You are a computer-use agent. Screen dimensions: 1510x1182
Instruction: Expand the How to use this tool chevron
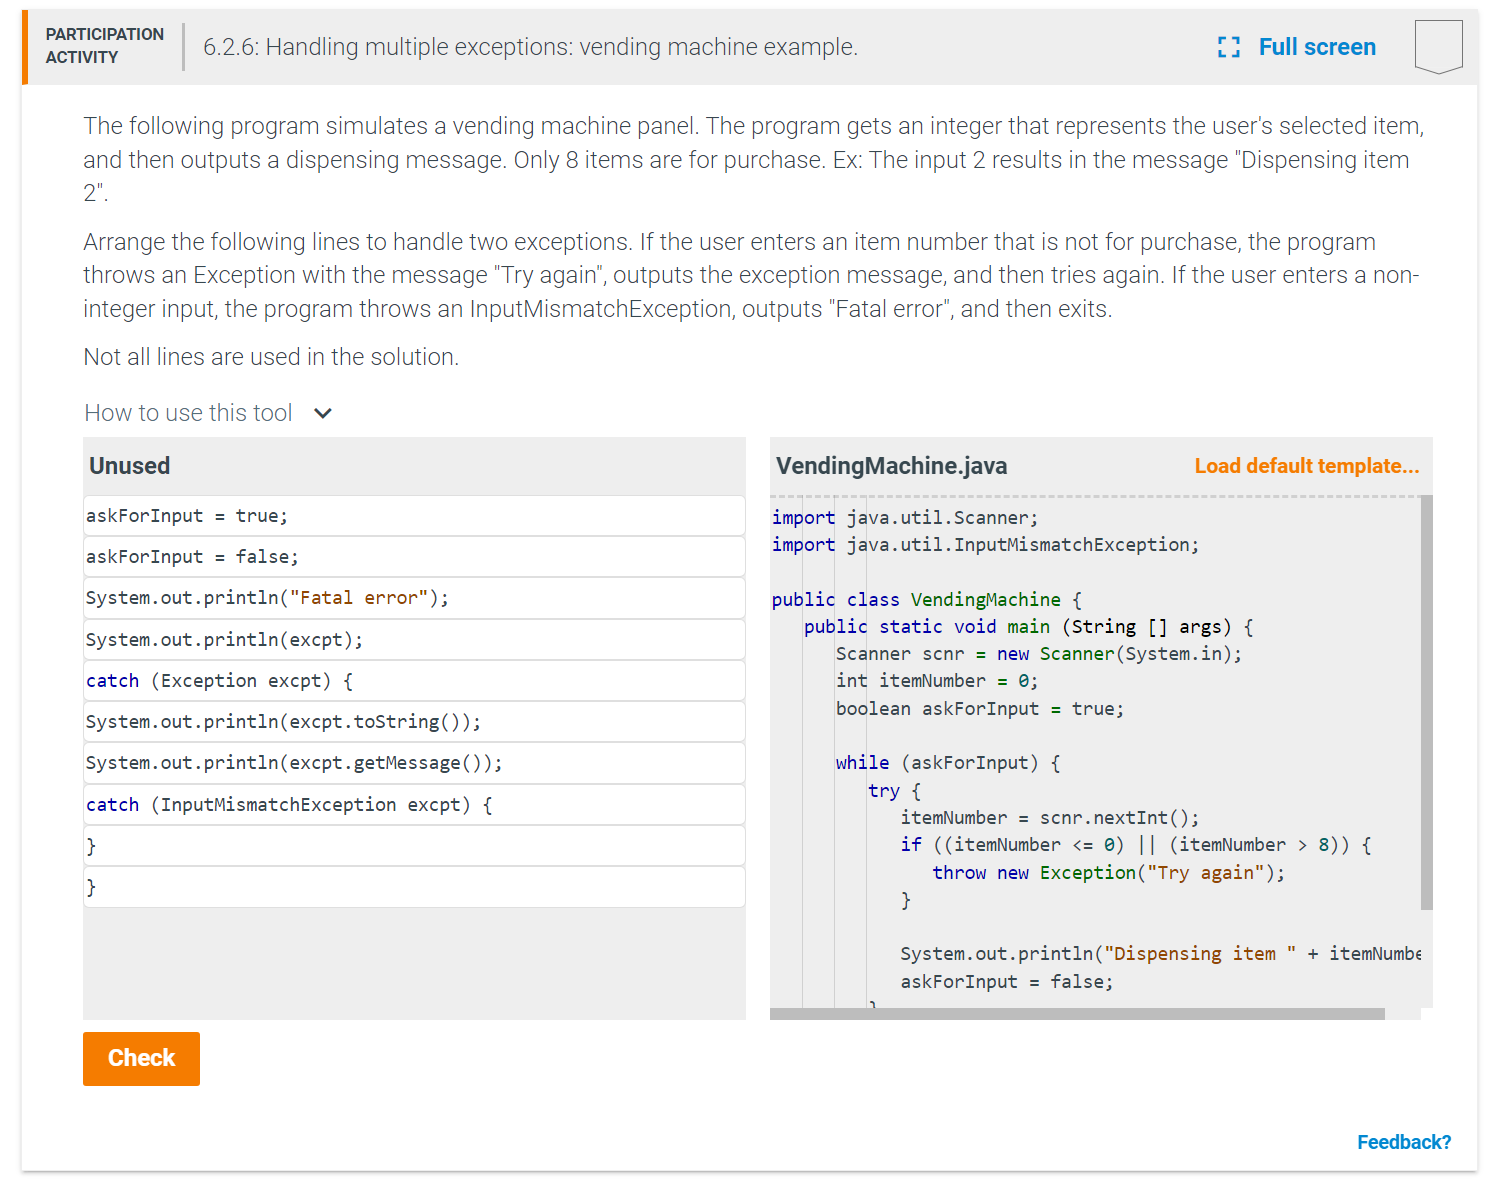pos(322,413)
